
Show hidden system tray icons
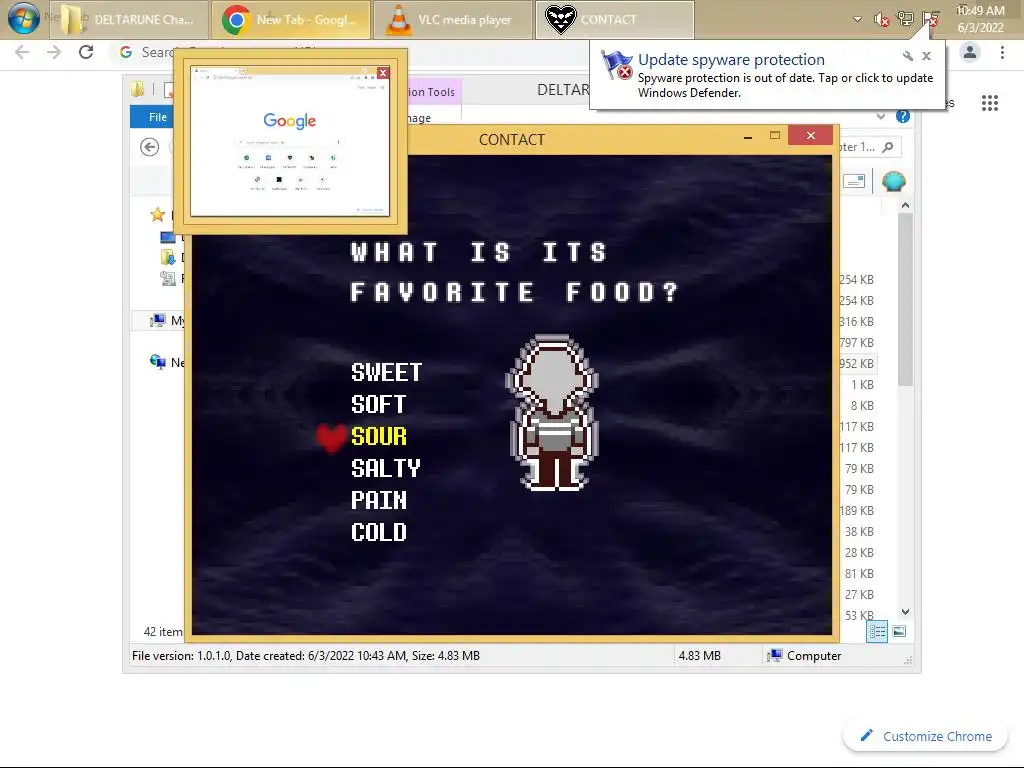coord(857,19)
